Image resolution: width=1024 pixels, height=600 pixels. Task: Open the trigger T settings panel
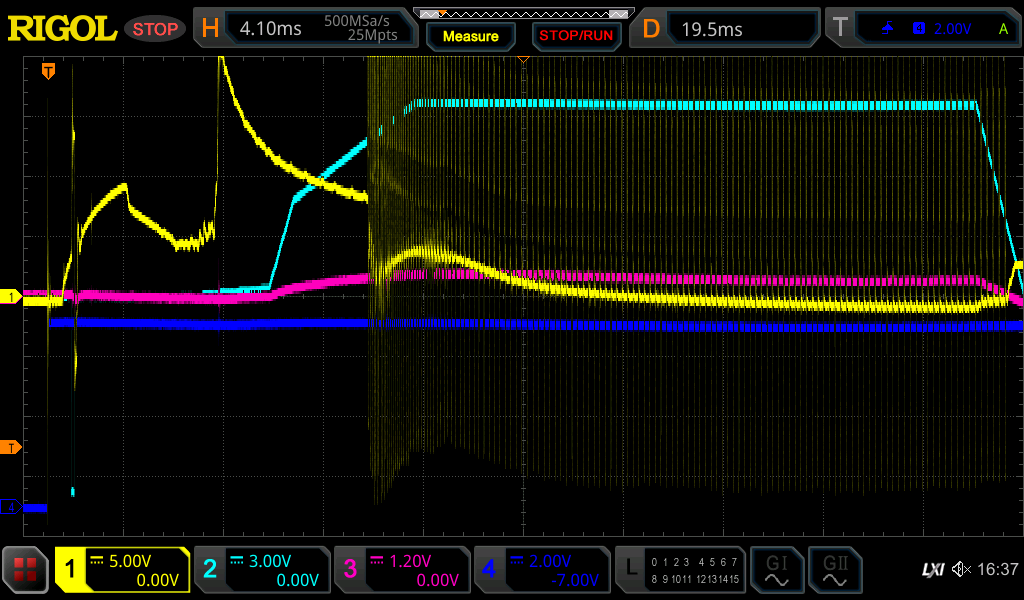click(x=922, y=29)
